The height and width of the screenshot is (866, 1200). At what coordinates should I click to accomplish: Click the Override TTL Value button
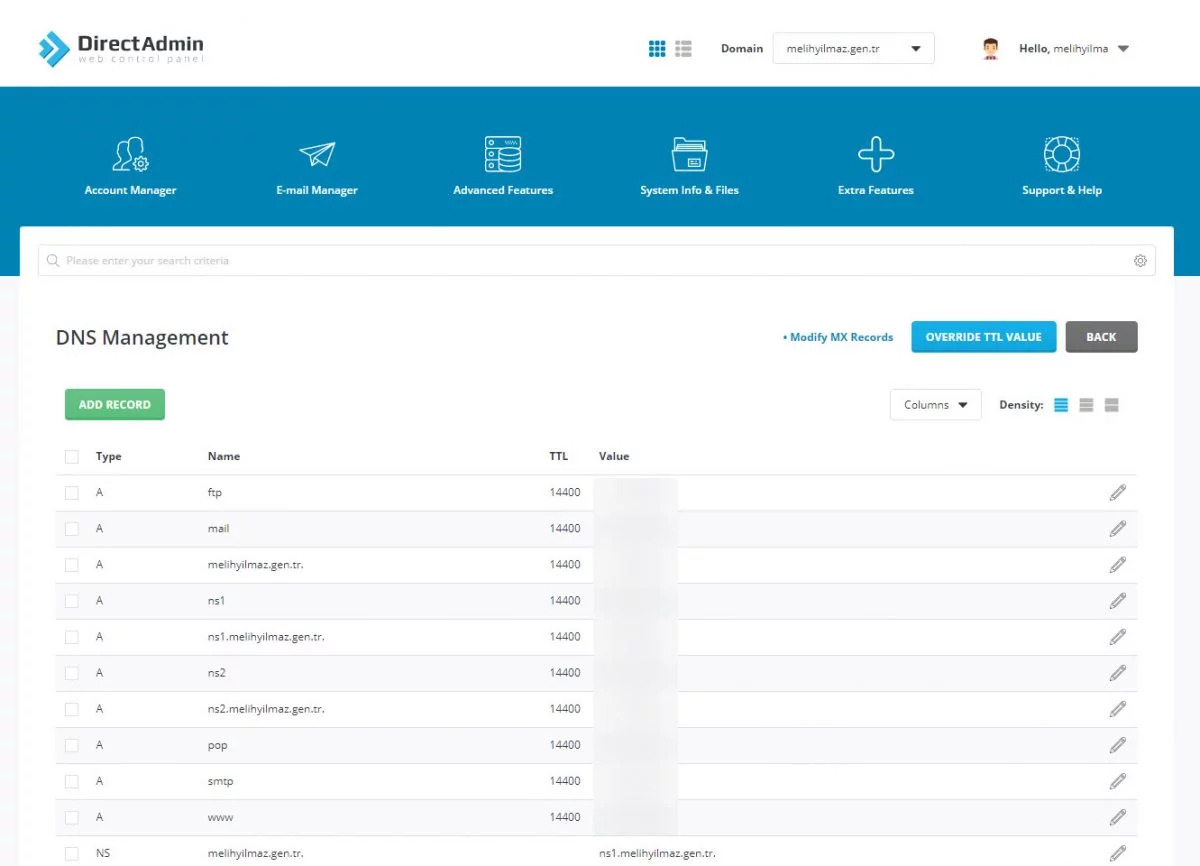point(983,337)
